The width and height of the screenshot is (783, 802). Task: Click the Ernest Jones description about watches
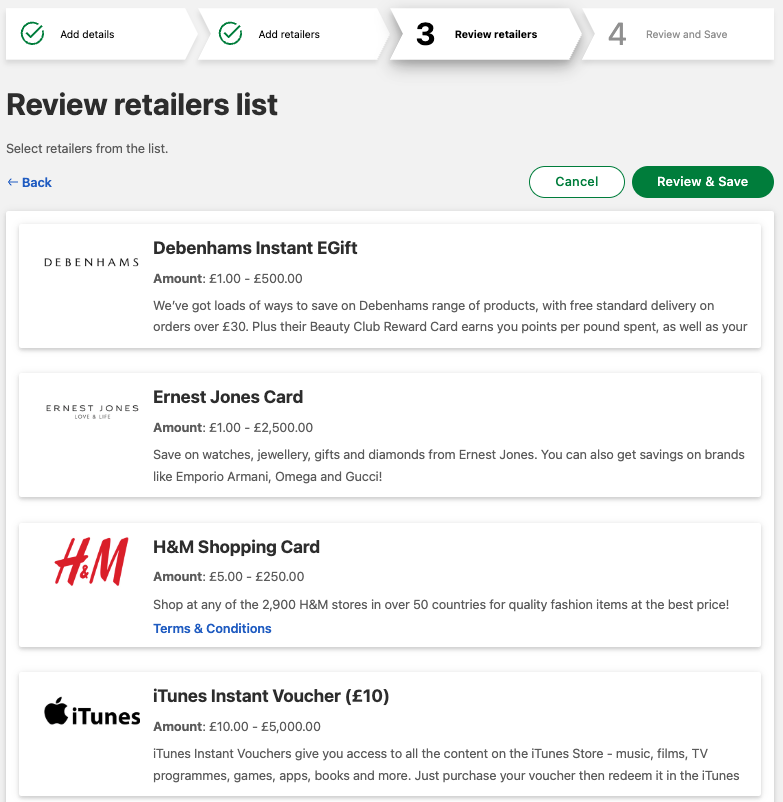tap(449, 465)
